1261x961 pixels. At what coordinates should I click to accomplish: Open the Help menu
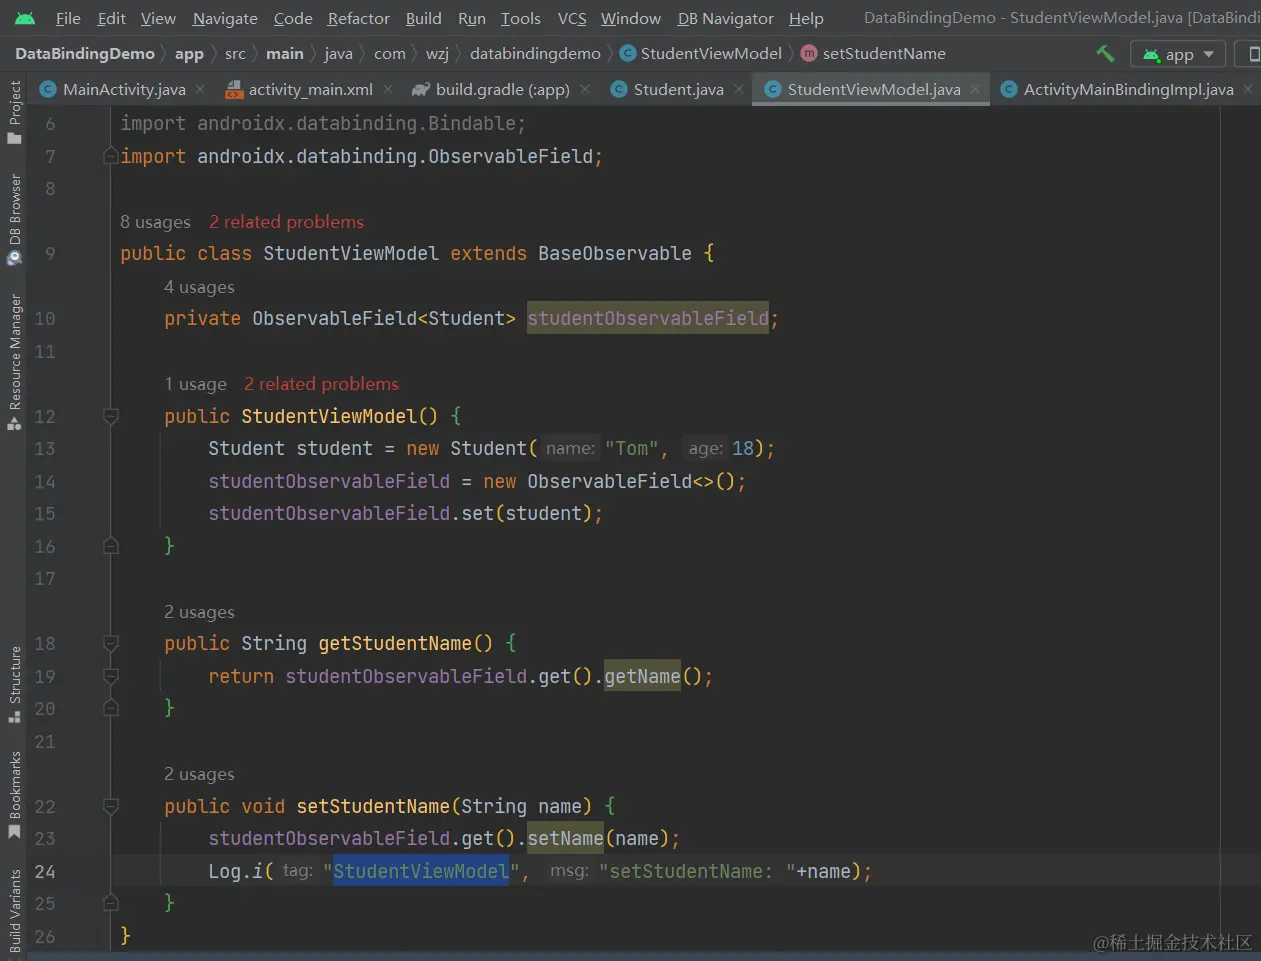tap(806, 18)
